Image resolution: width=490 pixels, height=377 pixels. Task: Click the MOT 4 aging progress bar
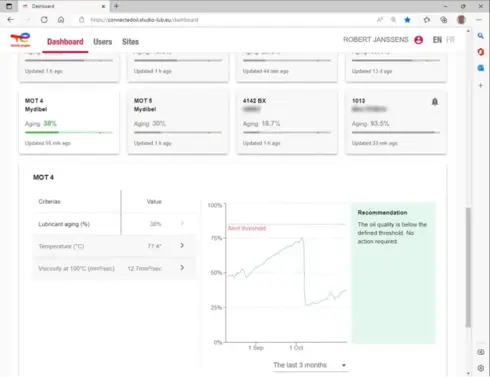pos(69,132)
